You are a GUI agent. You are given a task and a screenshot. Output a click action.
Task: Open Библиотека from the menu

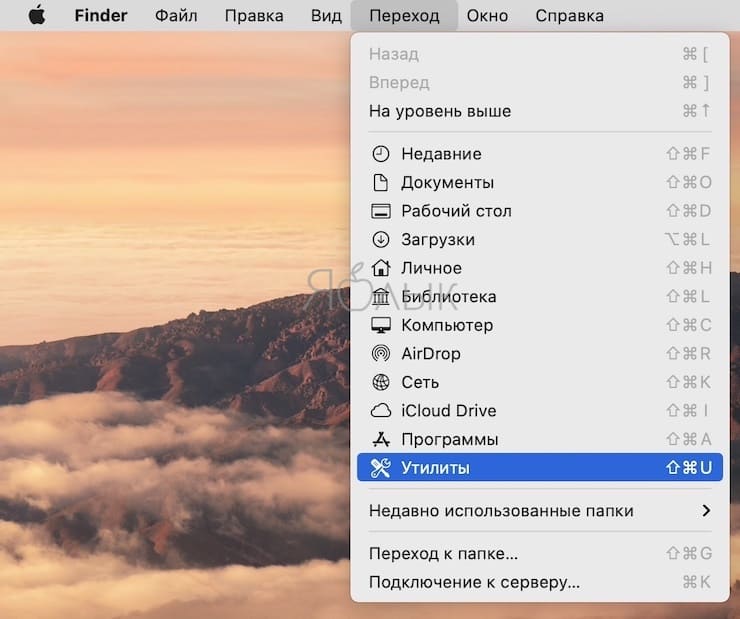[540, 297]
